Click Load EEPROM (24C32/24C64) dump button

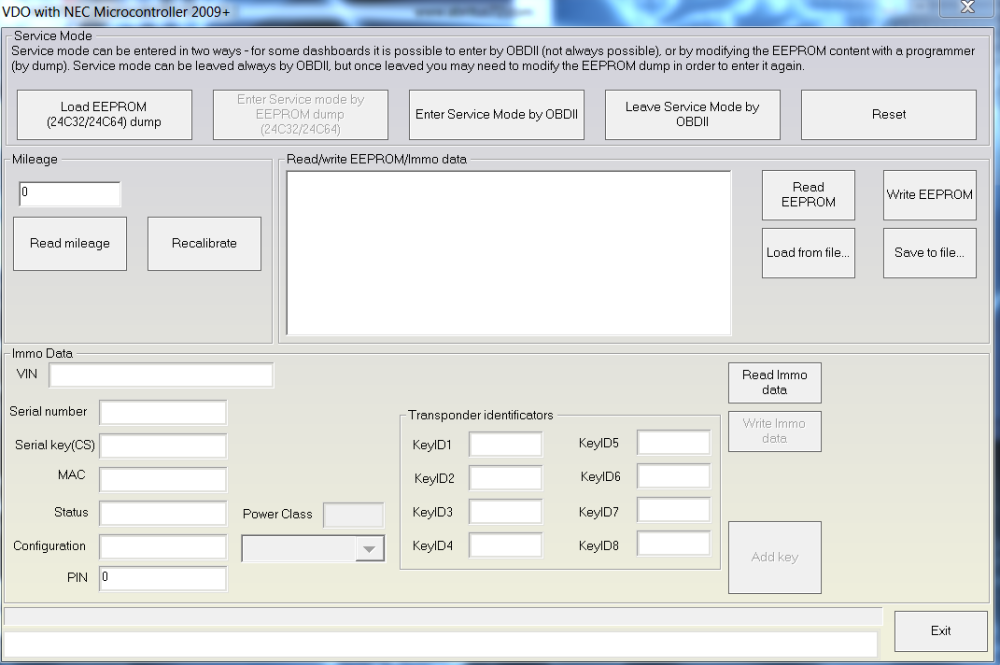104,115
